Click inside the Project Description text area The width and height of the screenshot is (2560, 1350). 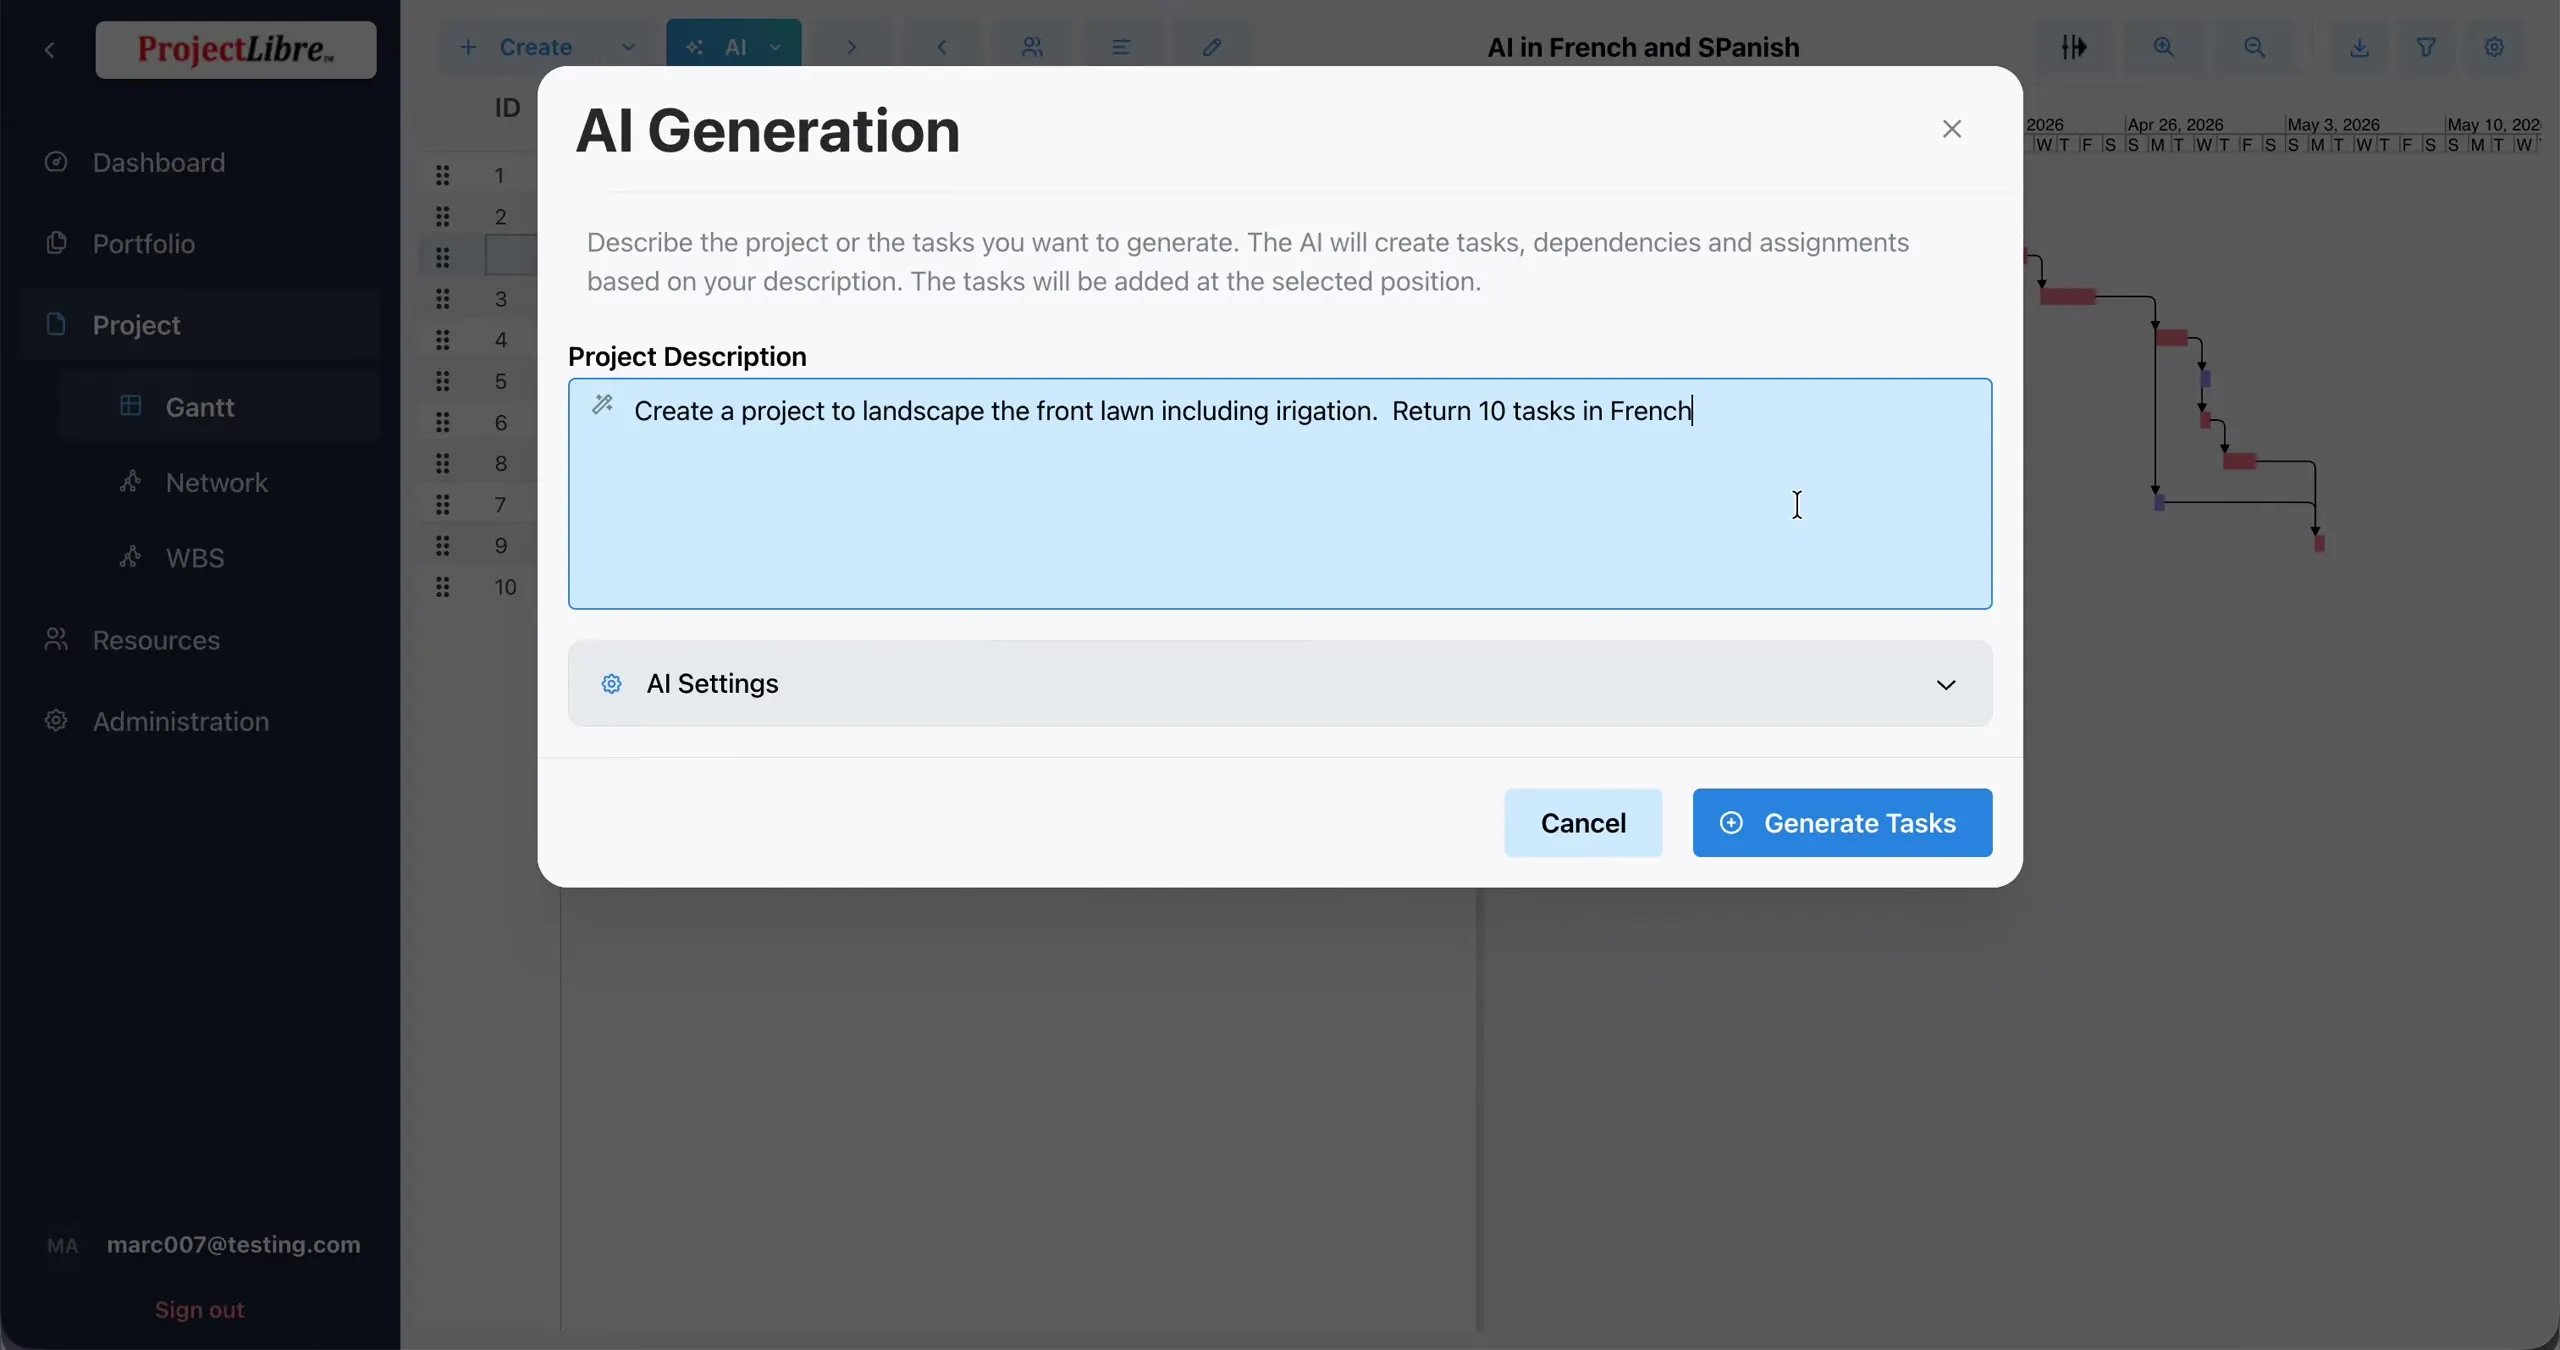(x=1280, y=494)
